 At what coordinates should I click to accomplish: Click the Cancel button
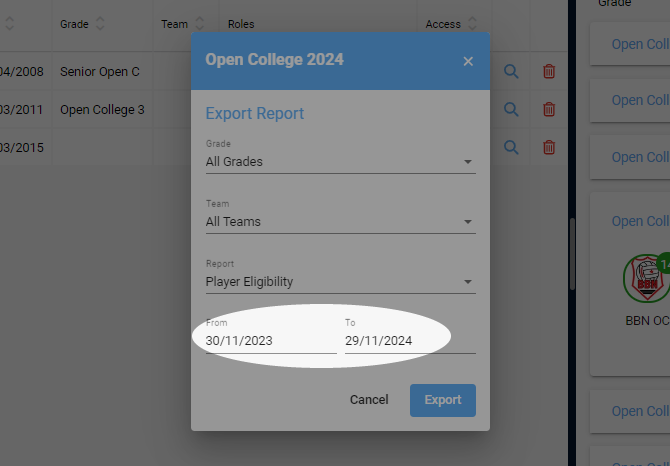(x=369, y=400)
